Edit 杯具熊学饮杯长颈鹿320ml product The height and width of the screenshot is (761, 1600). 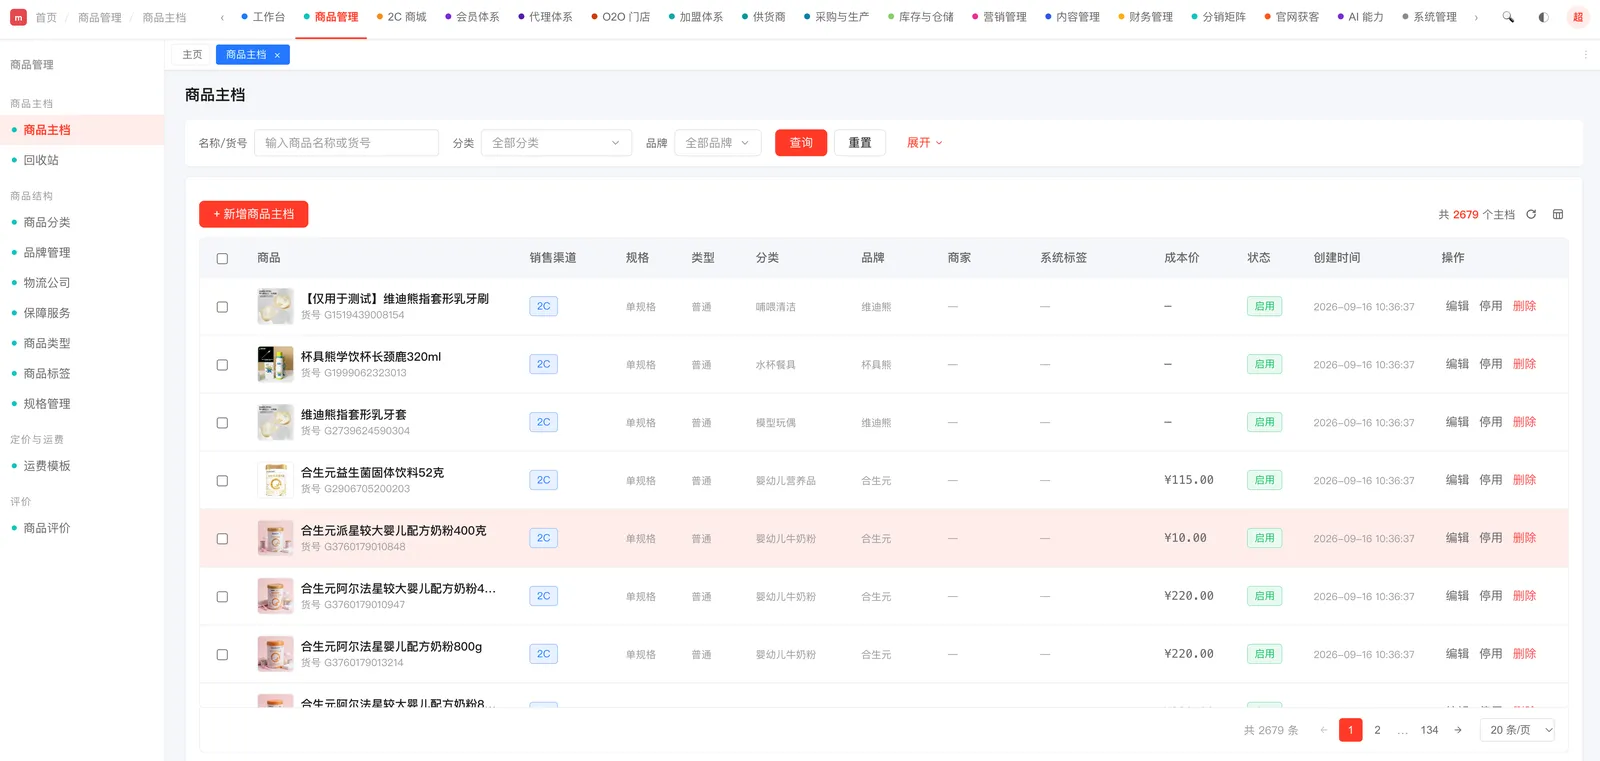(x=1457, y=364)
